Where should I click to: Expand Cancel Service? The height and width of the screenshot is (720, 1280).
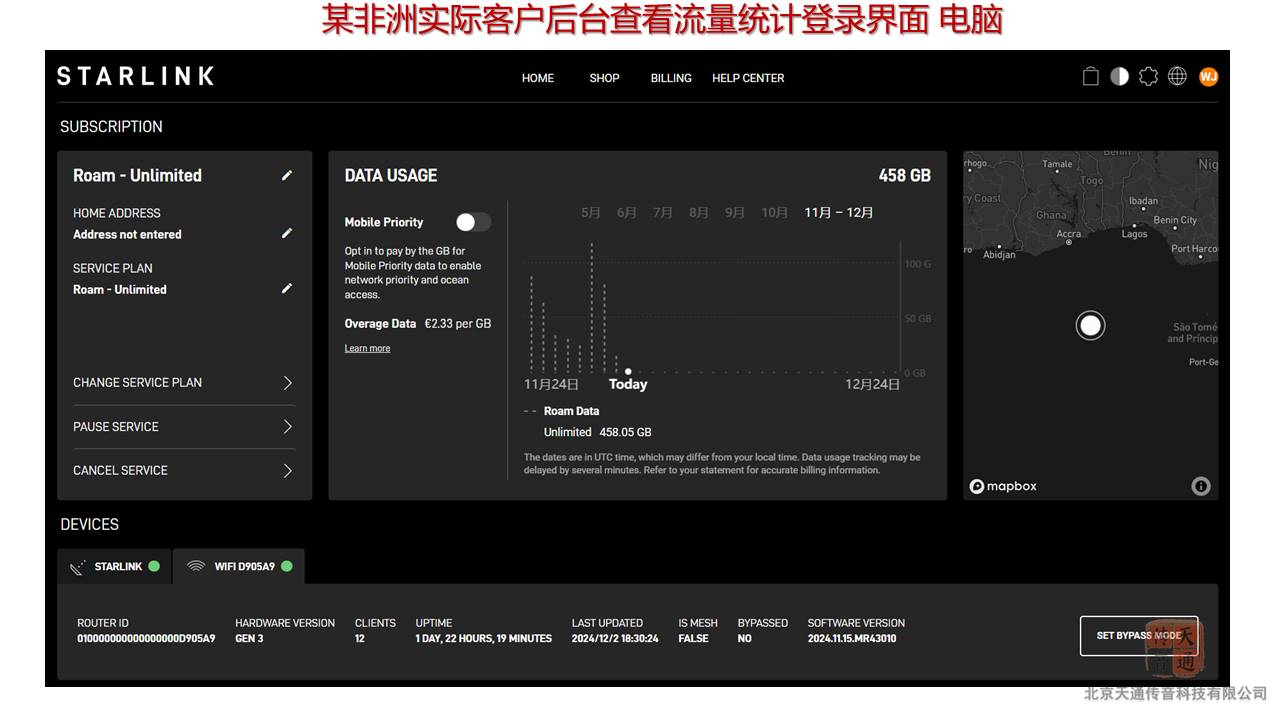pos(184,471)
